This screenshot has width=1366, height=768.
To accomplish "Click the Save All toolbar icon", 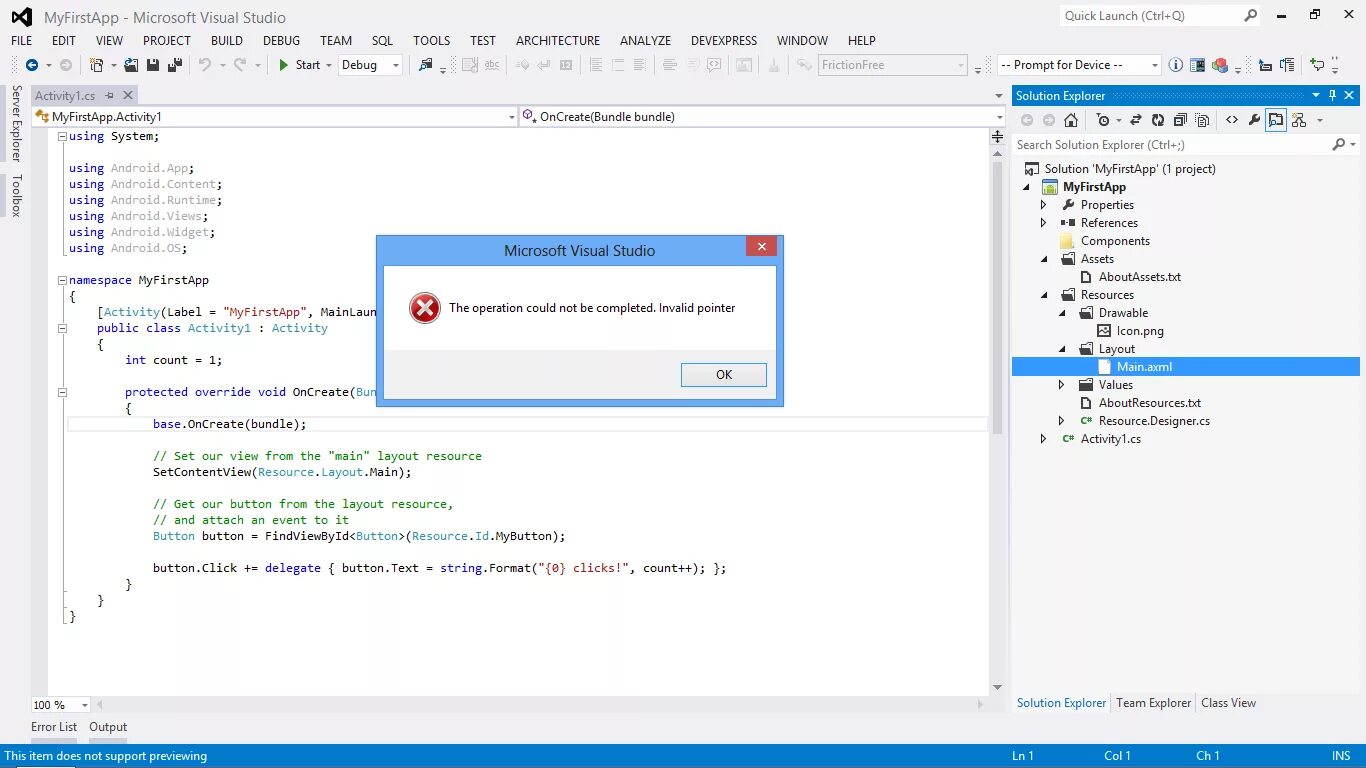I will click(x=174, y=65).
